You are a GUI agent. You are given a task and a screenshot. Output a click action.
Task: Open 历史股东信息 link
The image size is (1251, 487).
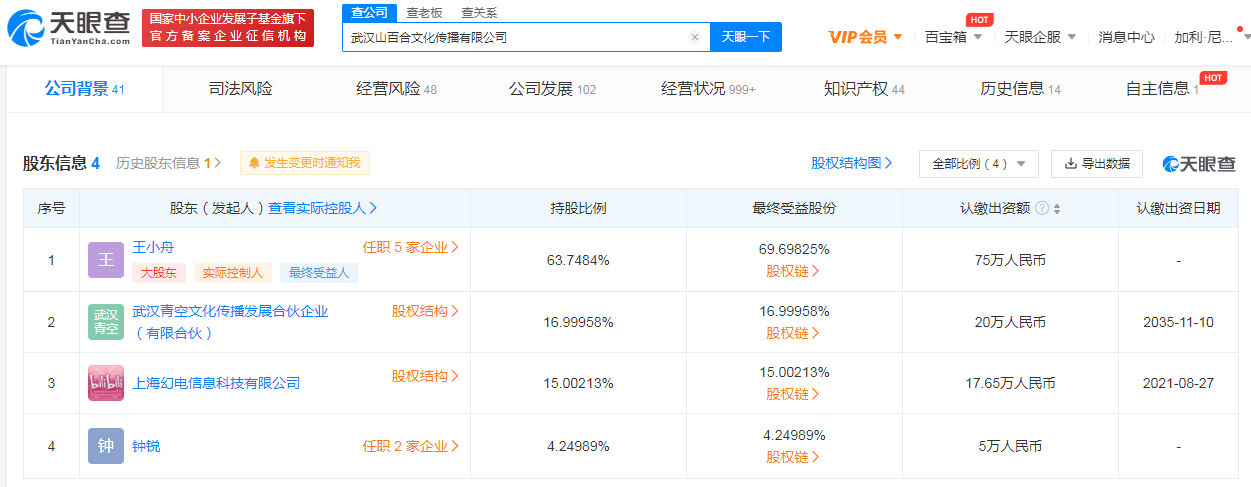(168, 163)
